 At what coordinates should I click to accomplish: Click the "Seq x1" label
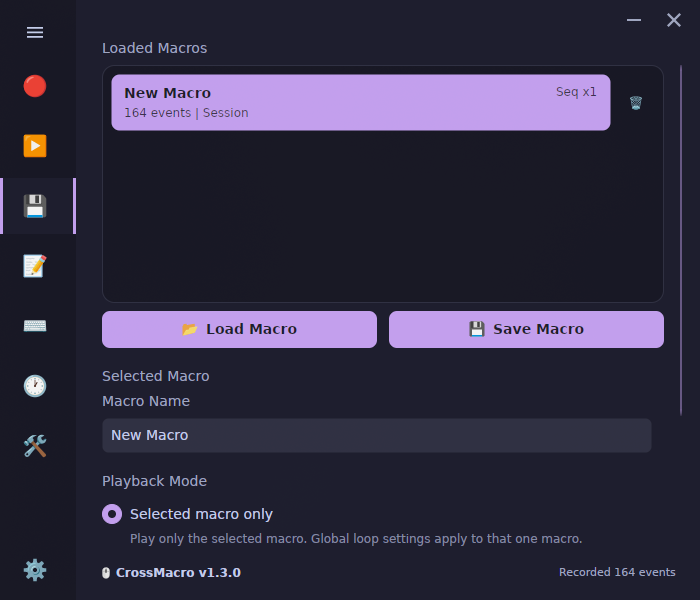point(576,92)
